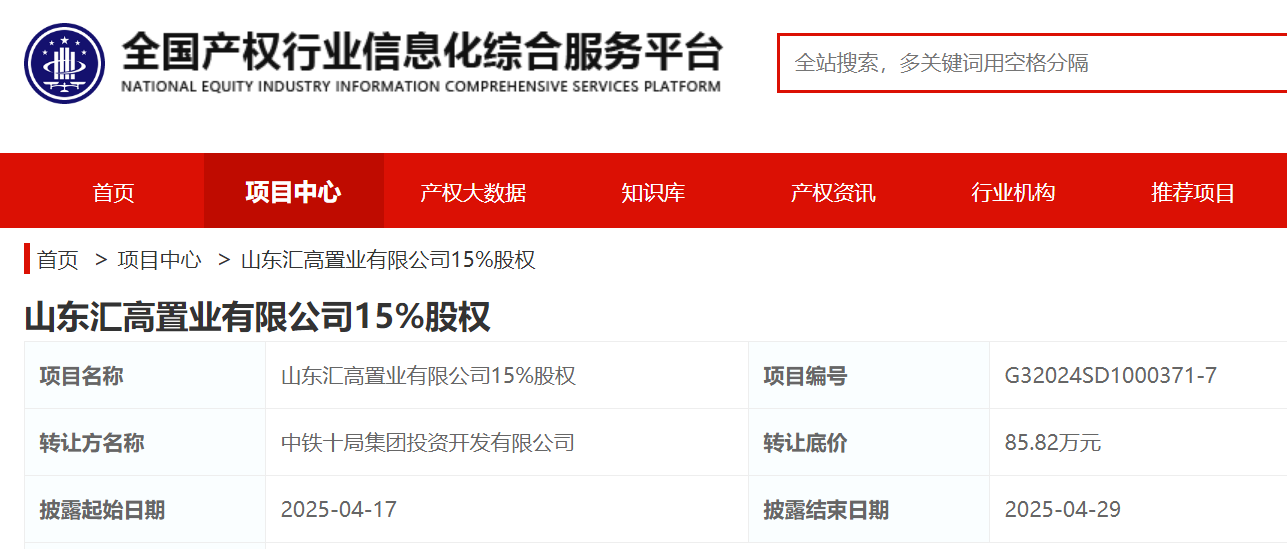1287x549 pixels.
Task: Click the 披露起始日期 label cell
Action: [145, 510]
